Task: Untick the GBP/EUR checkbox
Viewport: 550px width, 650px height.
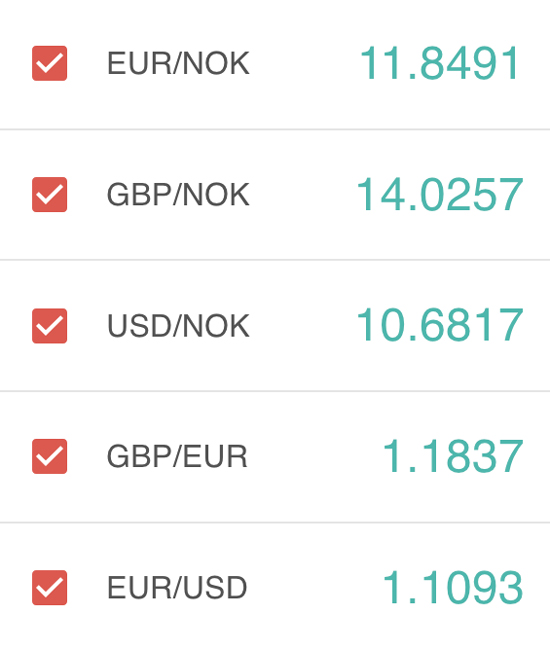Action: click(x=50, y=456)
